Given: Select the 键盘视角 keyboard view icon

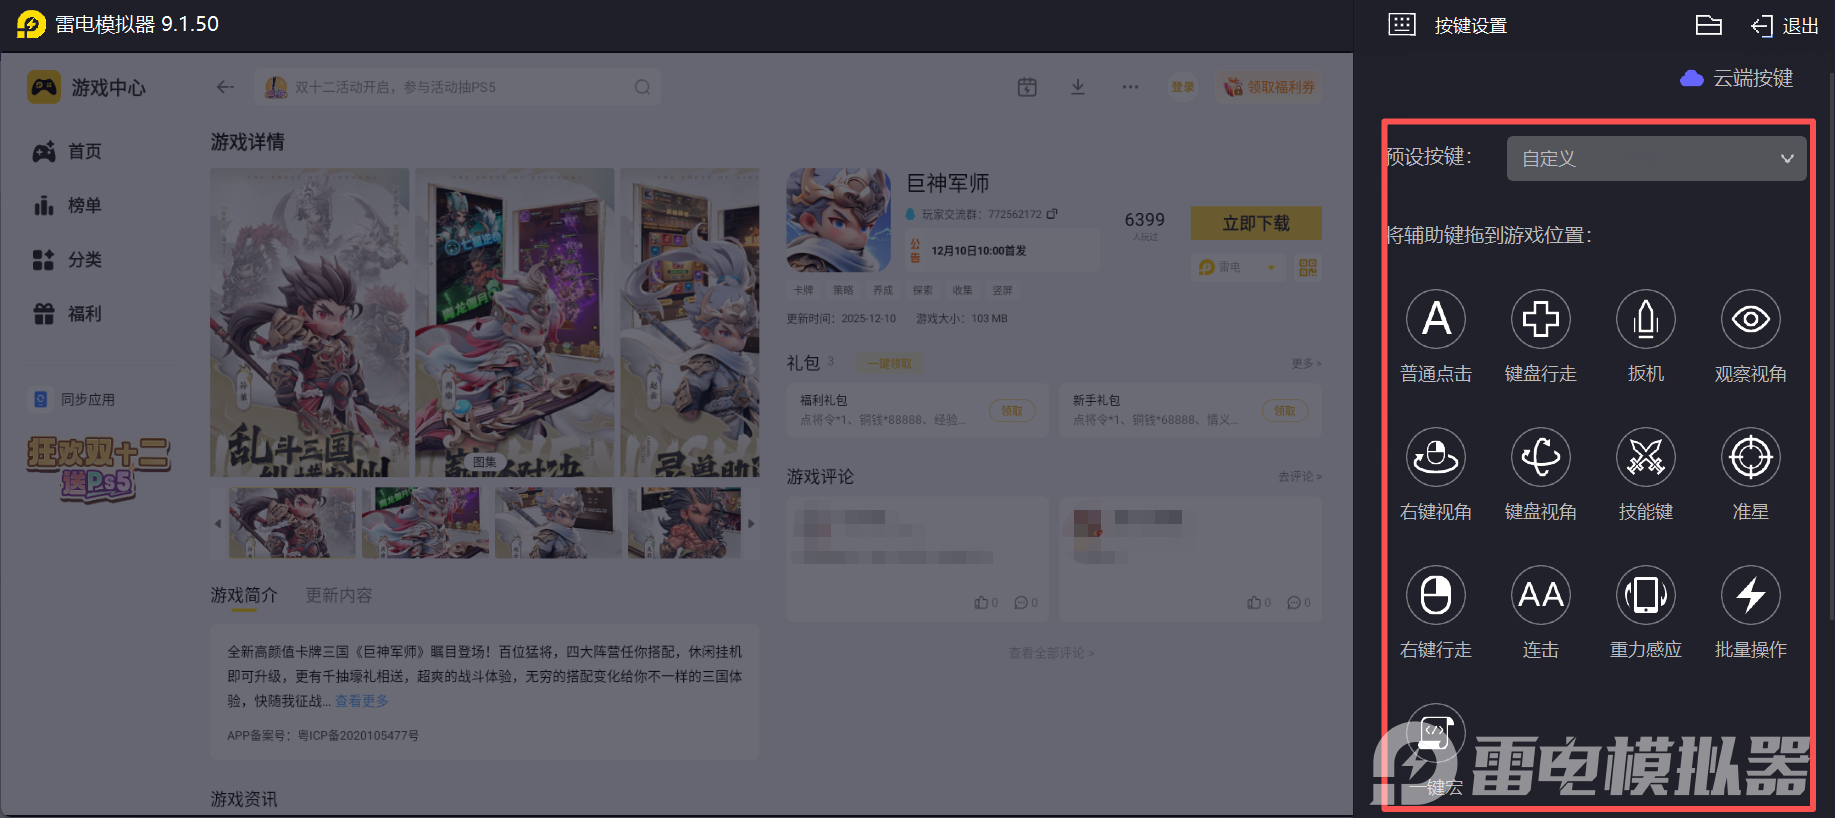Looking at the screenshot, I should coord(1540,457).
